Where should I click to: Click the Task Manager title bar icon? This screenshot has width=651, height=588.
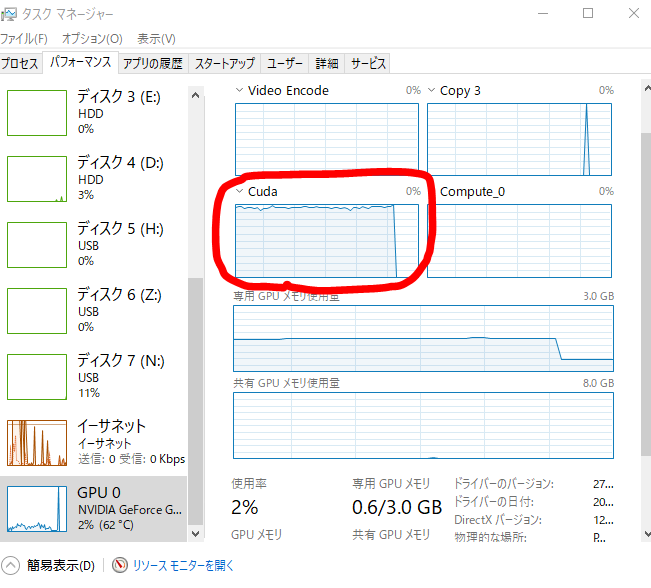tap(9, 14)
